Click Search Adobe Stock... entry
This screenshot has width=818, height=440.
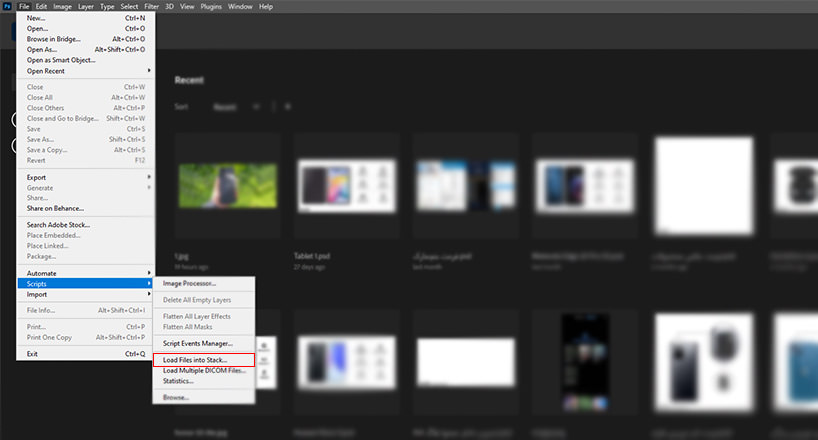tap(86, 224)
